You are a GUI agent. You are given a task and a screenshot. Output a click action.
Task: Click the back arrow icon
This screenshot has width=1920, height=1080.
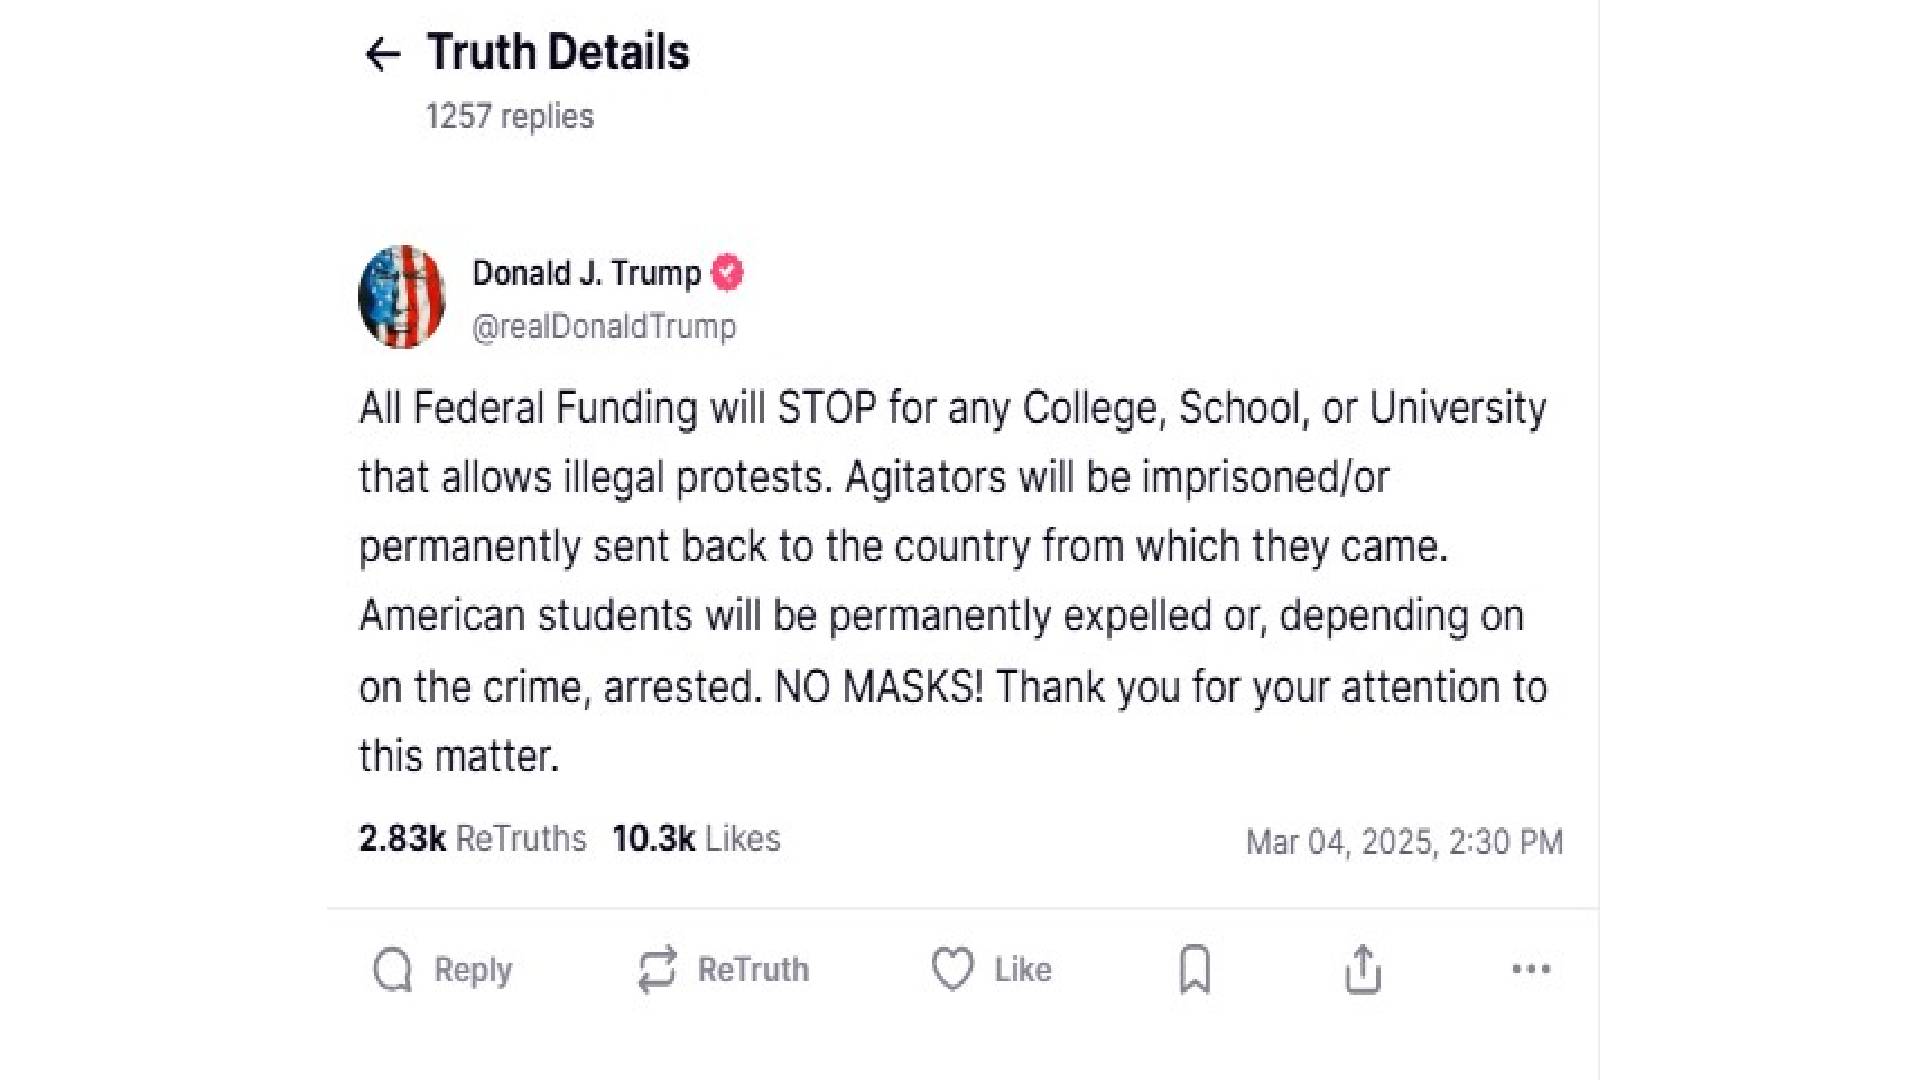pos(382,54)
